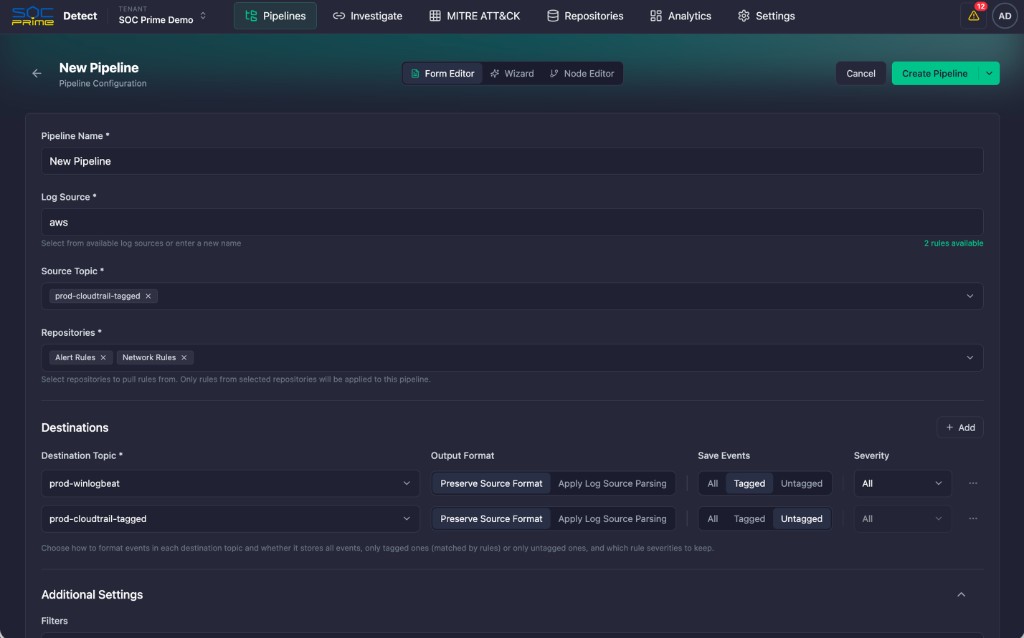
Task: Open the AD user avatar menu
Action: [x=1004, y=16]
